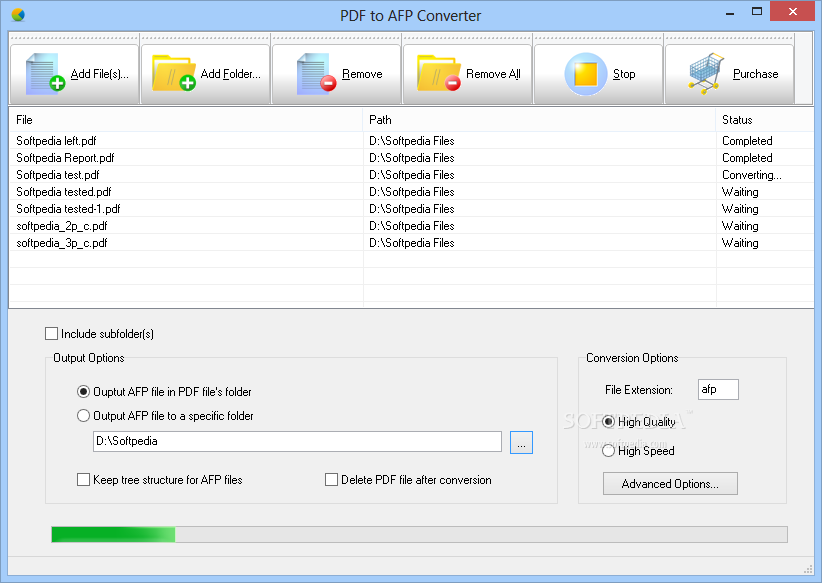Click the Add Folder toolbar button
The image size is (822, 583).
[206, 74]
